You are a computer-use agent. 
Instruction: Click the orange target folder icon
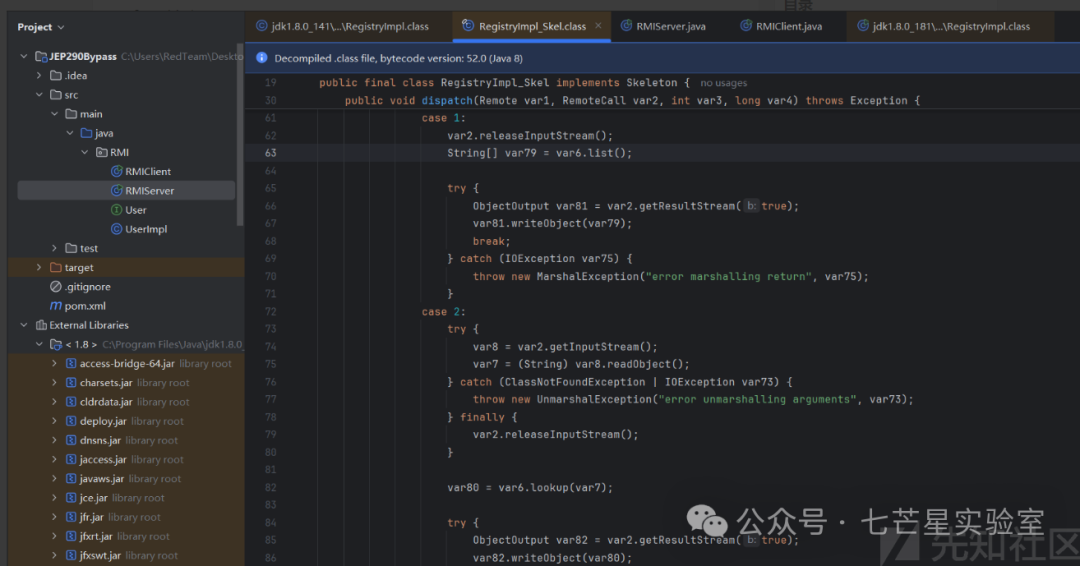click(56, 268)
